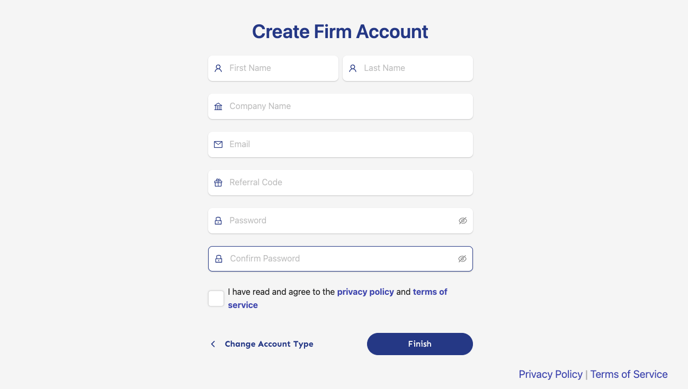Open the inline terms of service link

coord(337,298)
